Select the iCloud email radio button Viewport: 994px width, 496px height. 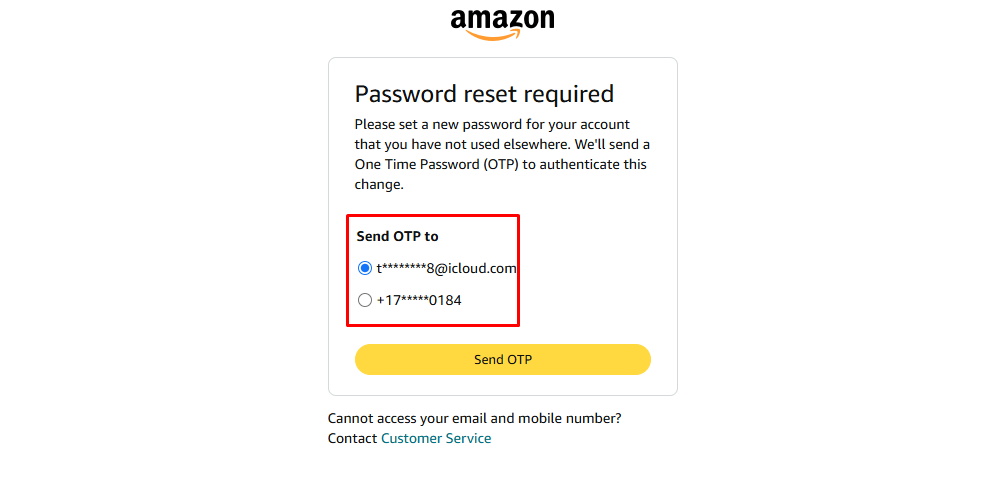coord(365,268)
